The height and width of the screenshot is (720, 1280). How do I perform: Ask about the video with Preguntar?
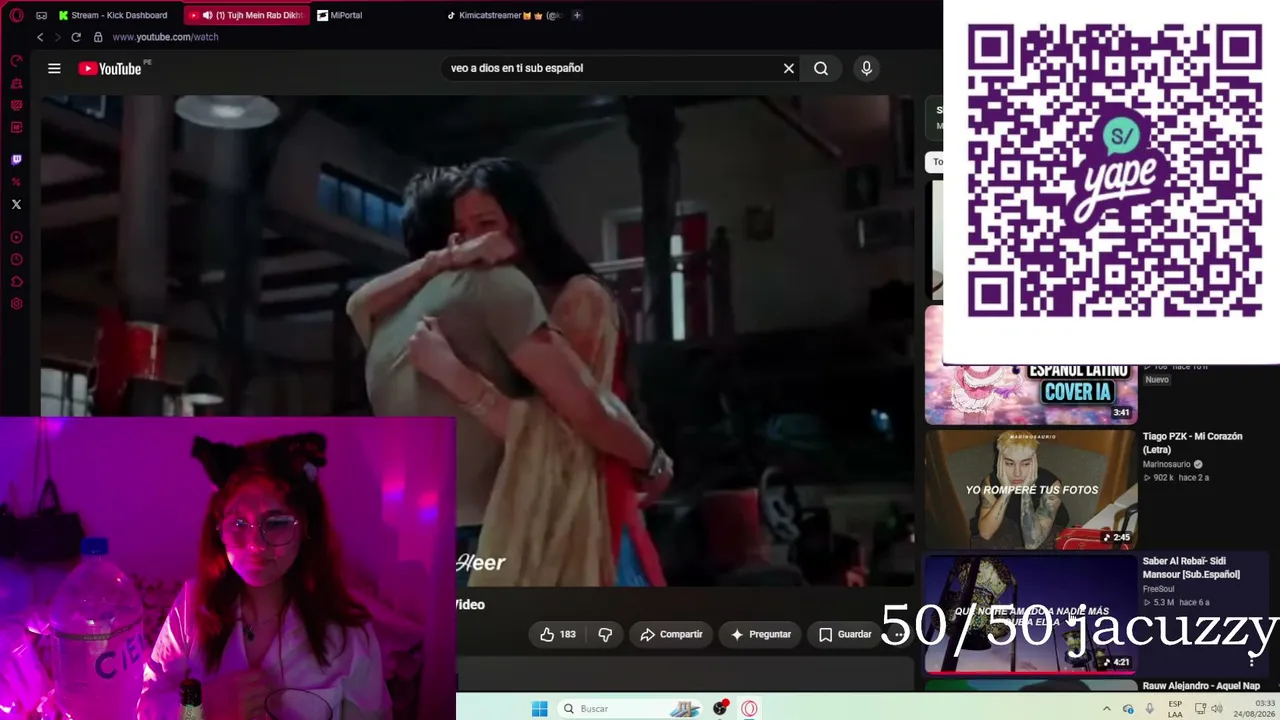click(761, 634)
